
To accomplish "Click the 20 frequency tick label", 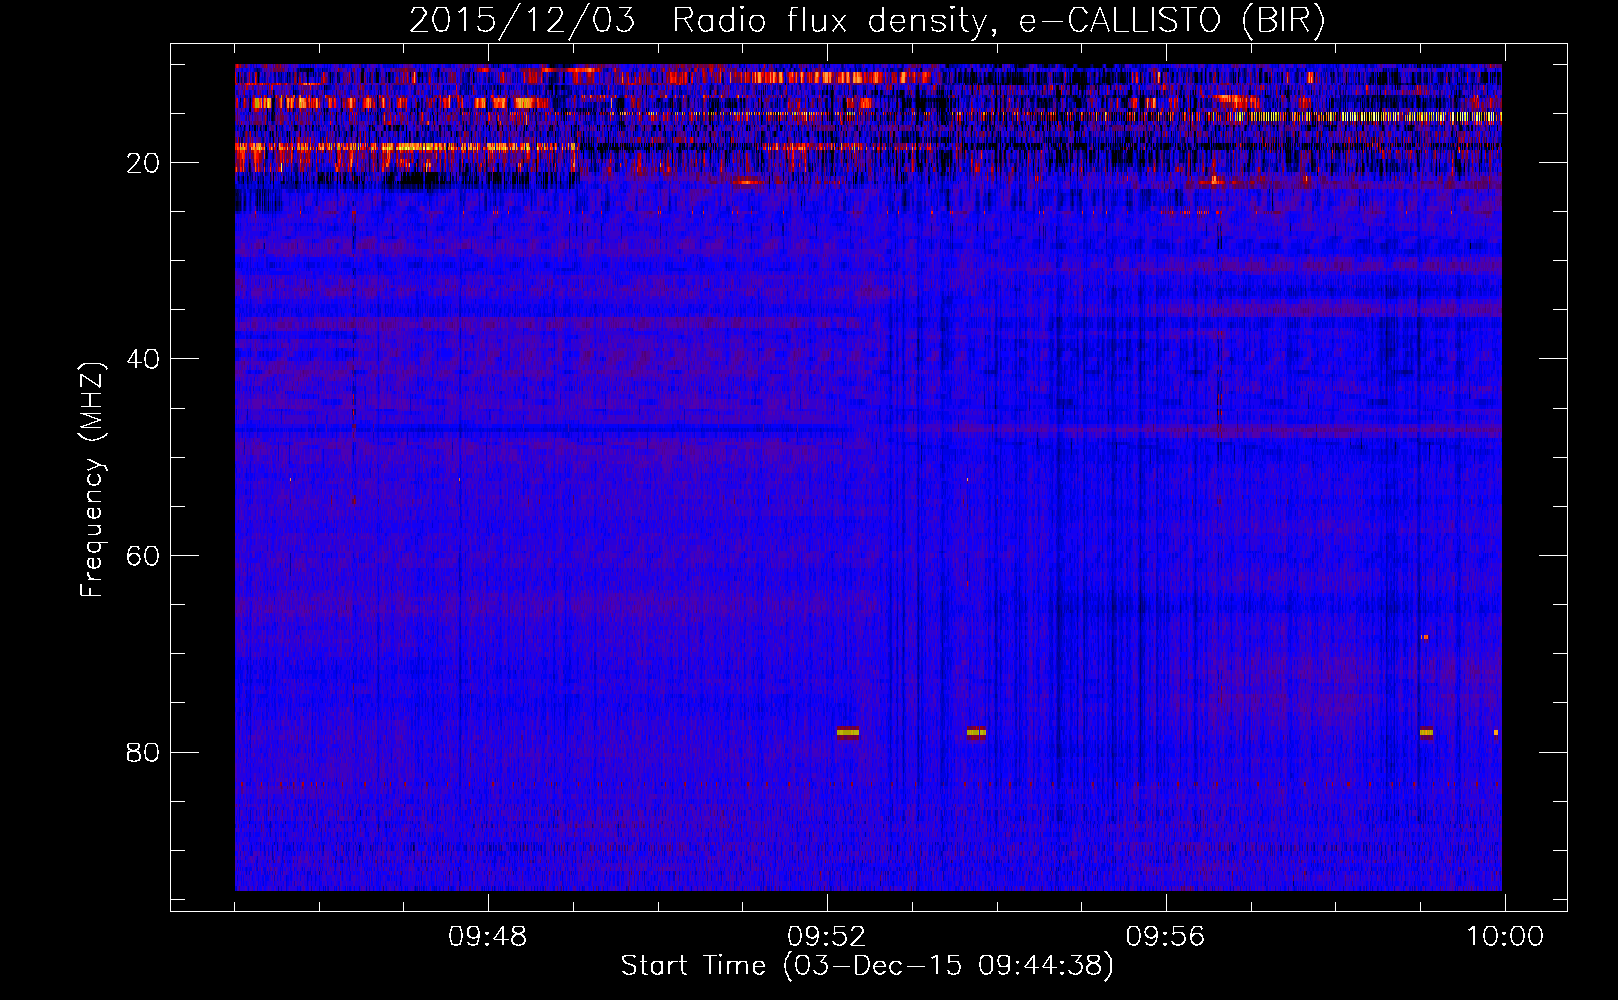I will (x=143, y=163).
